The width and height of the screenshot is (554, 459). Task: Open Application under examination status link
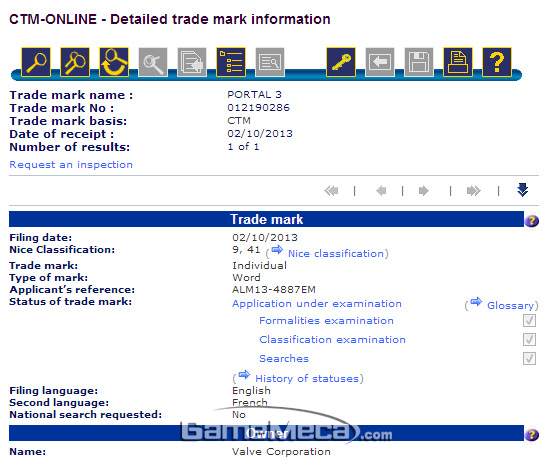tap(317, 304)
